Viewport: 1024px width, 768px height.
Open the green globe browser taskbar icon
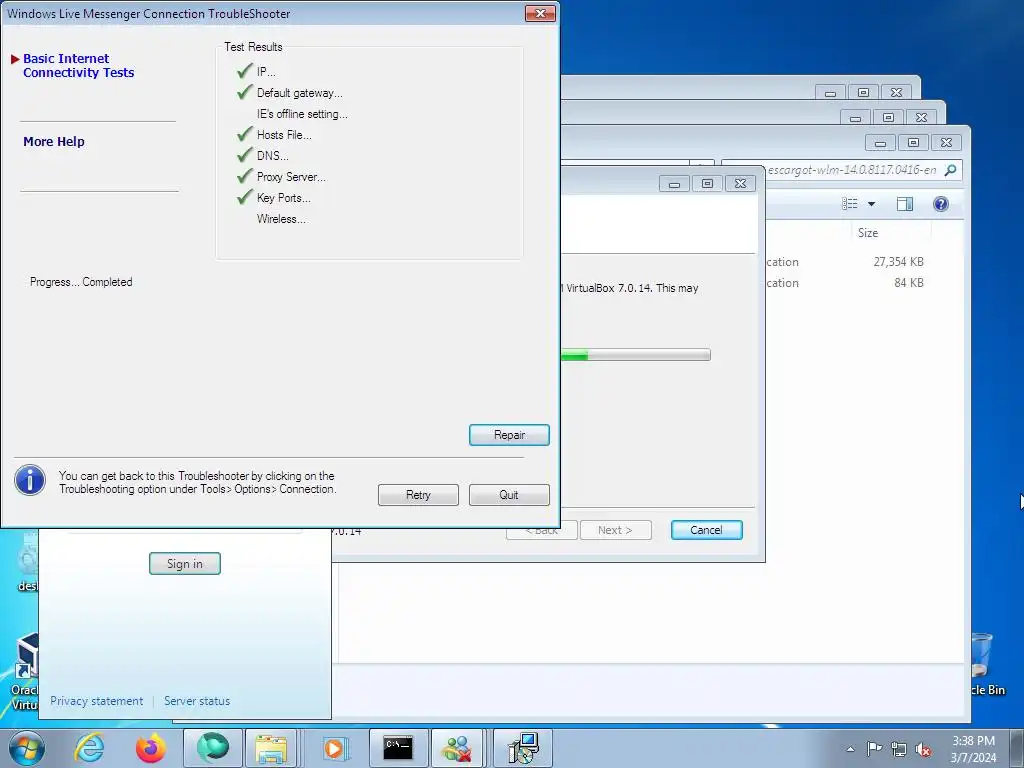click(x=213, y=748)
